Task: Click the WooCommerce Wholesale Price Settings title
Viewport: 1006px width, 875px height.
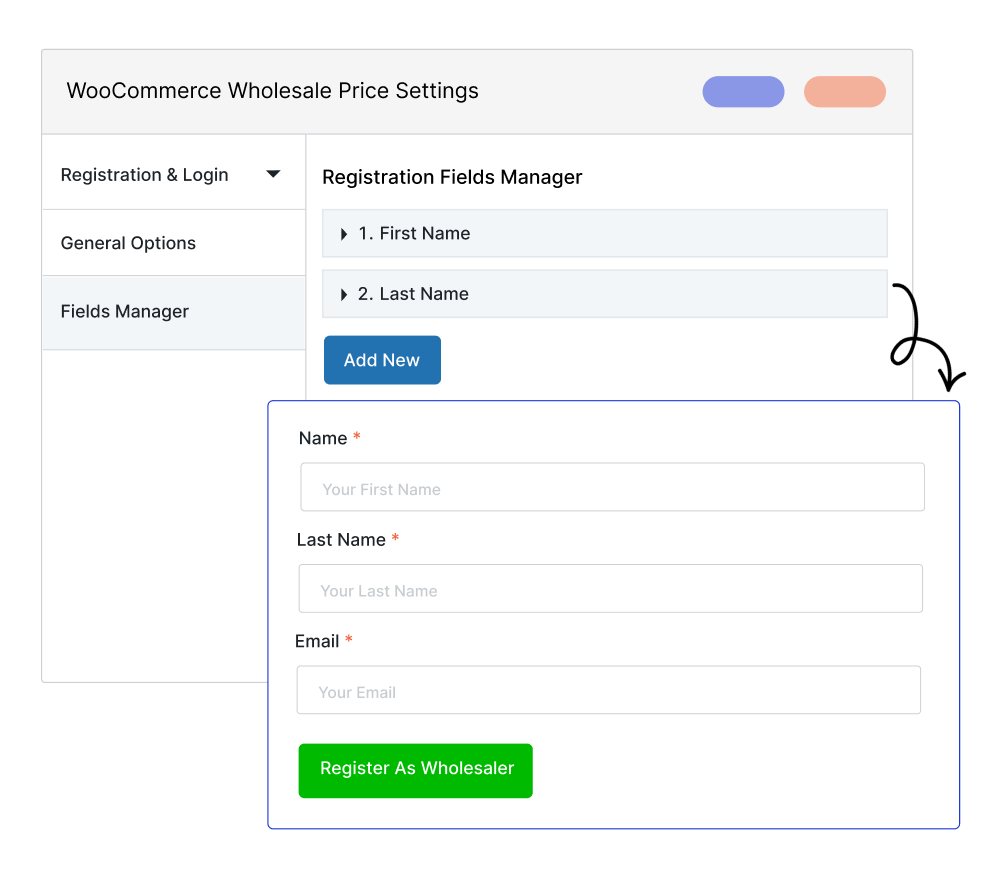Action: [x=273, y=90]
